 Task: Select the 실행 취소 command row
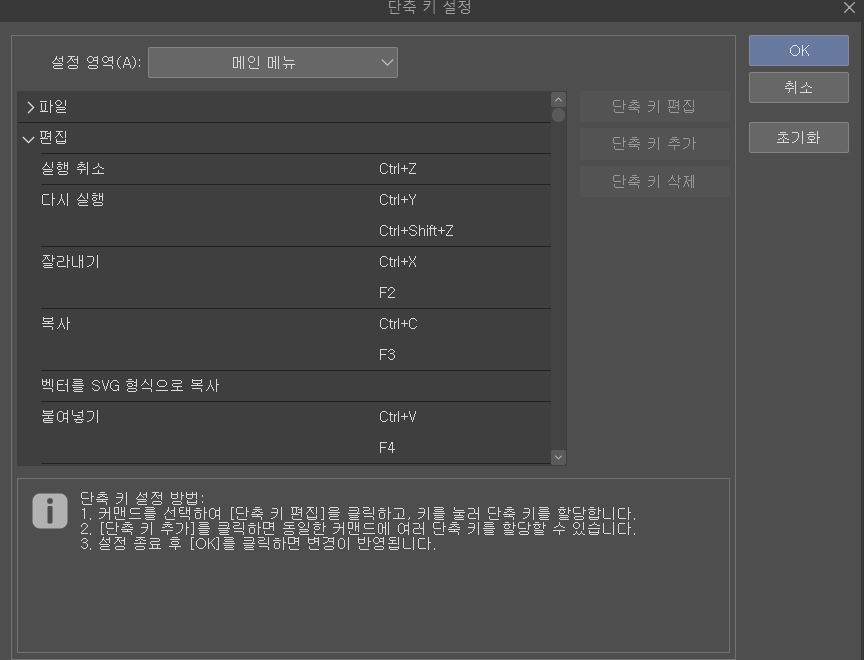click(x=295, y=169)
